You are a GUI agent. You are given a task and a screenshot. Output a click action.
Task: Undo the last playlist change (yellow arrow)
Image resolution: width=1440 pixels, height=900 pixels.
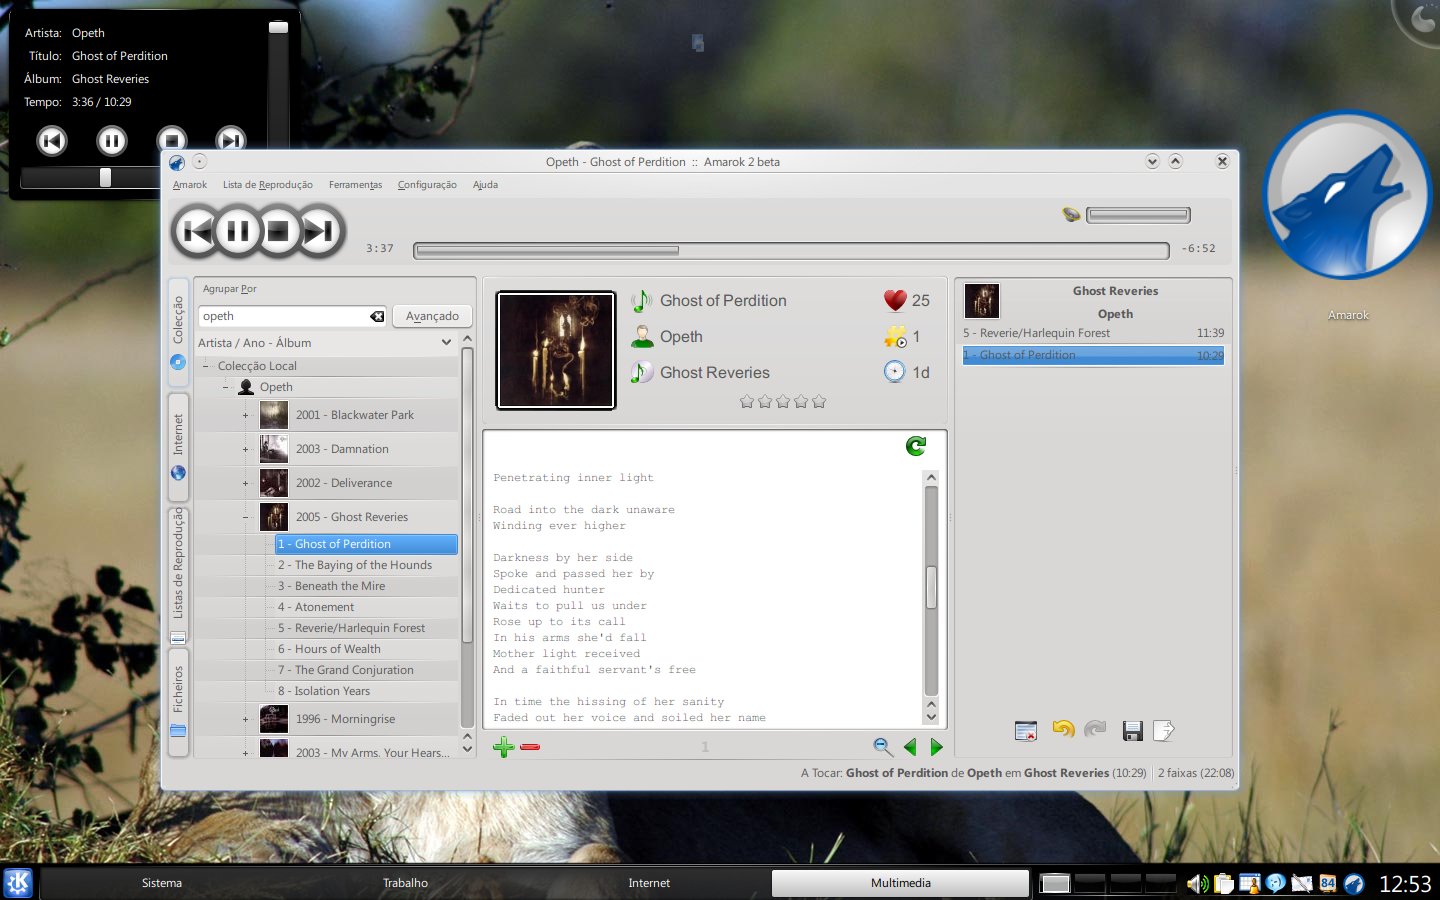[1063, 730]
